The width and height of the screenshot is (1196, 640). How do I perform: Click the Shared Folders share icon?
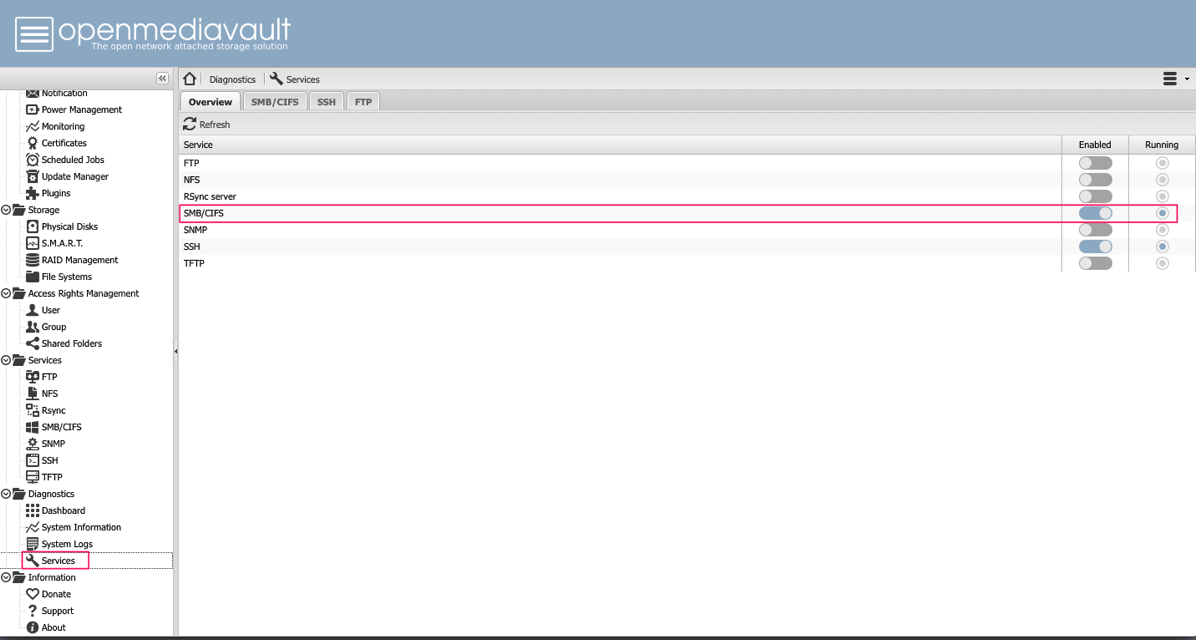tap(32, 344)
